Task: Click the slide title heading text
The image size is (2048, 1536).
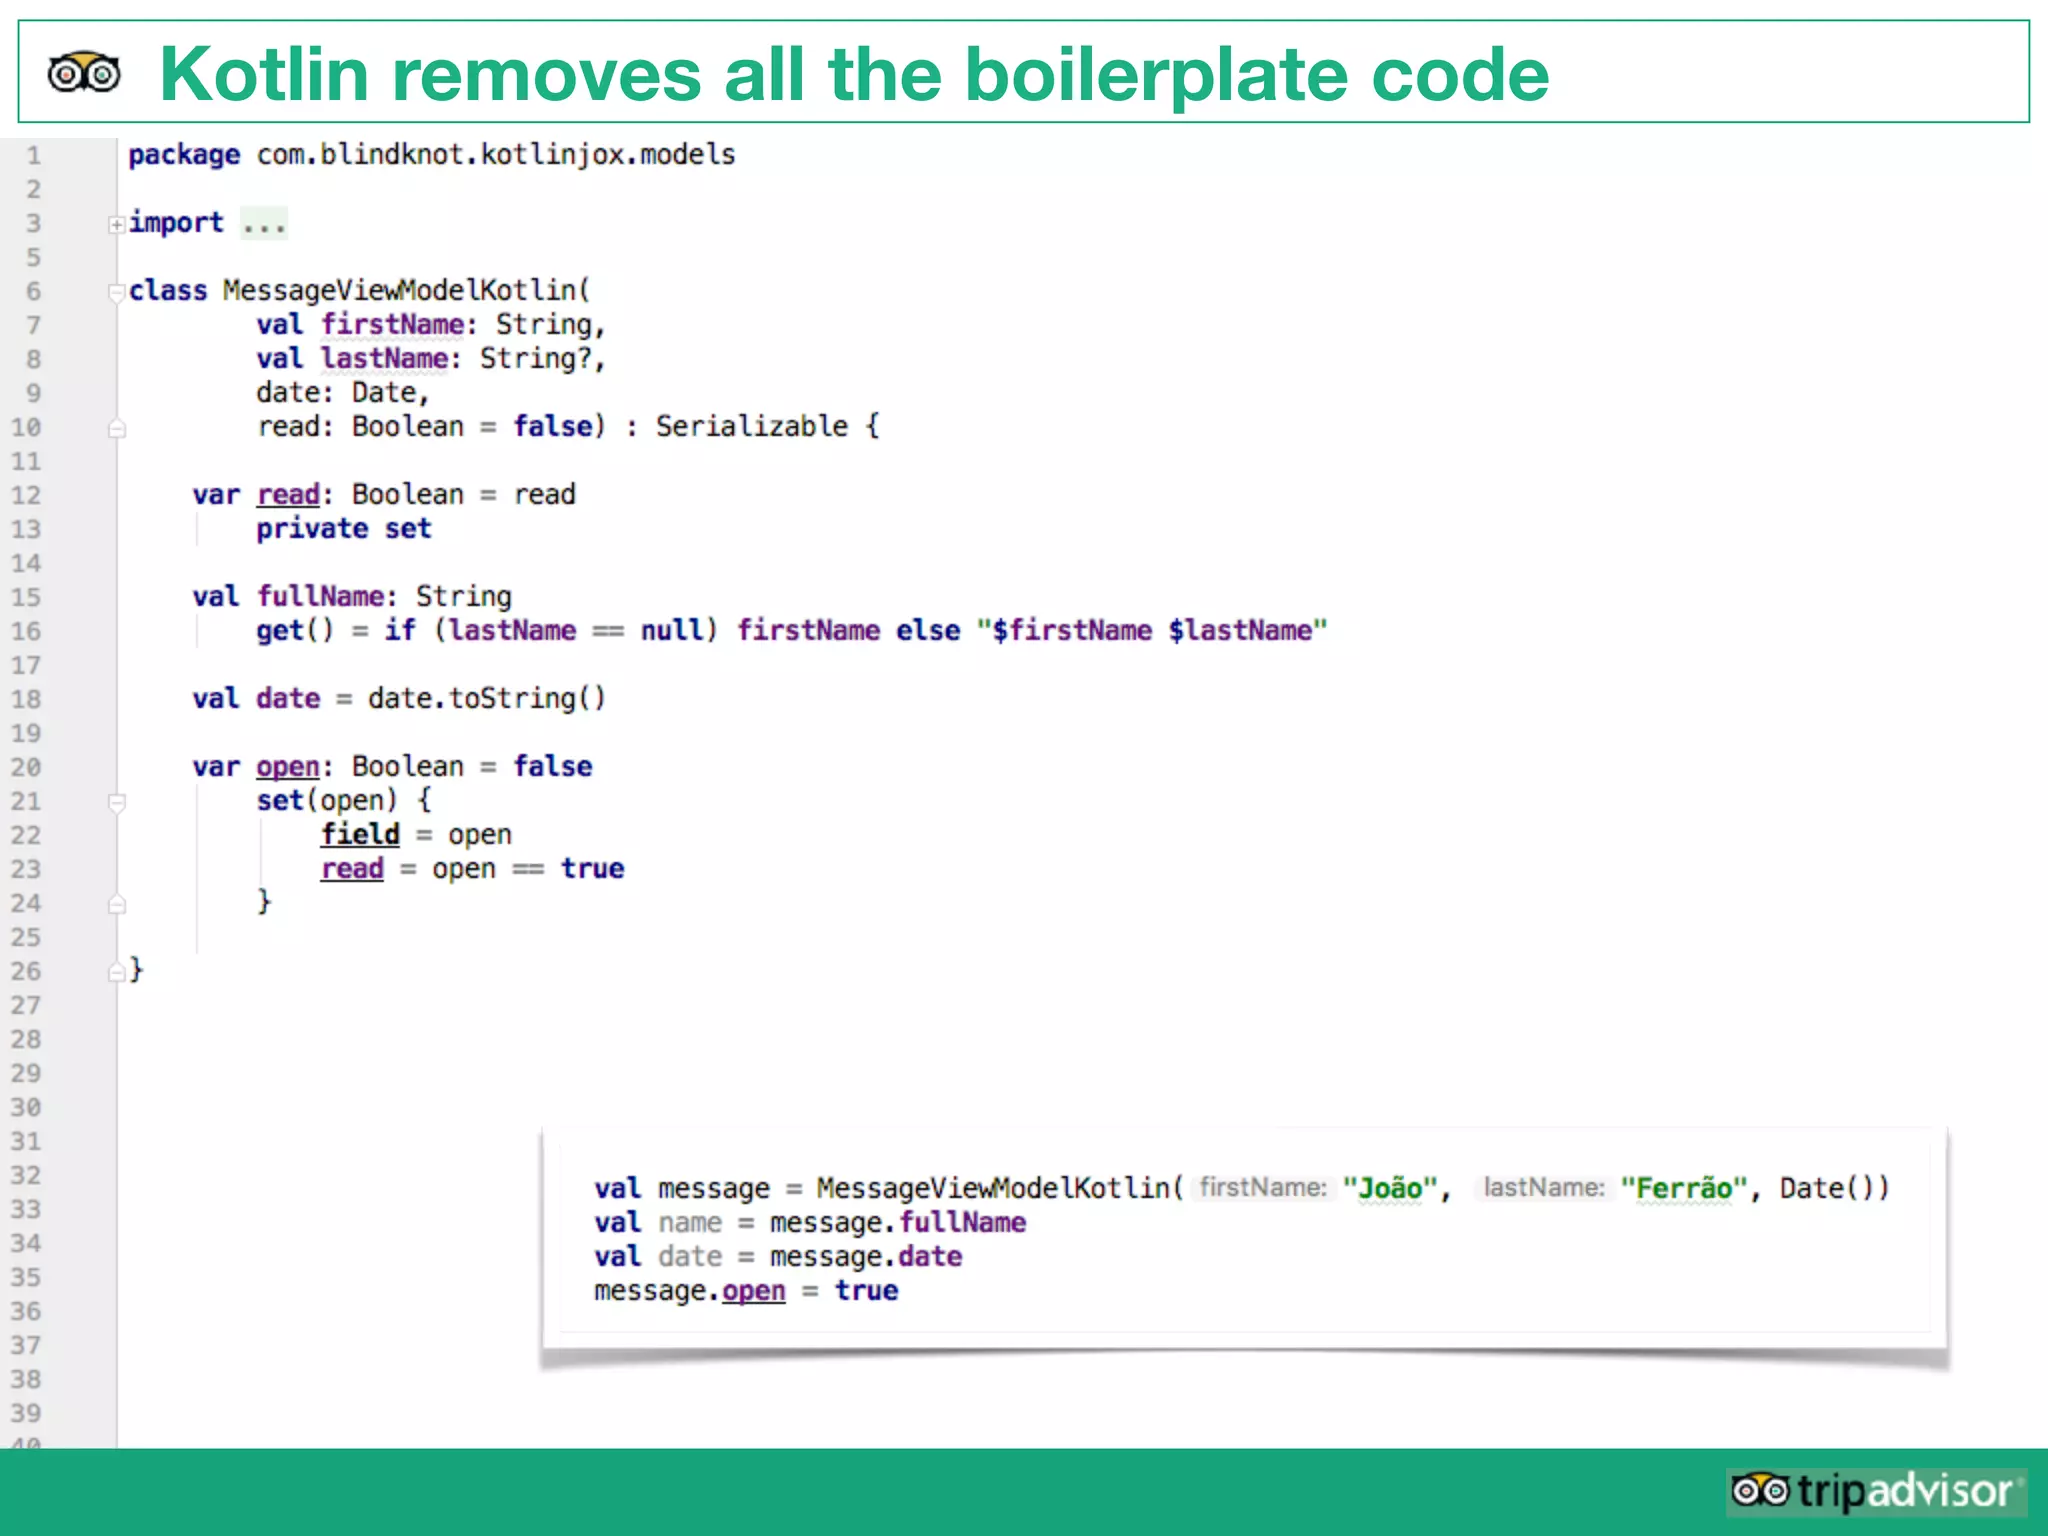Action: 854,74
